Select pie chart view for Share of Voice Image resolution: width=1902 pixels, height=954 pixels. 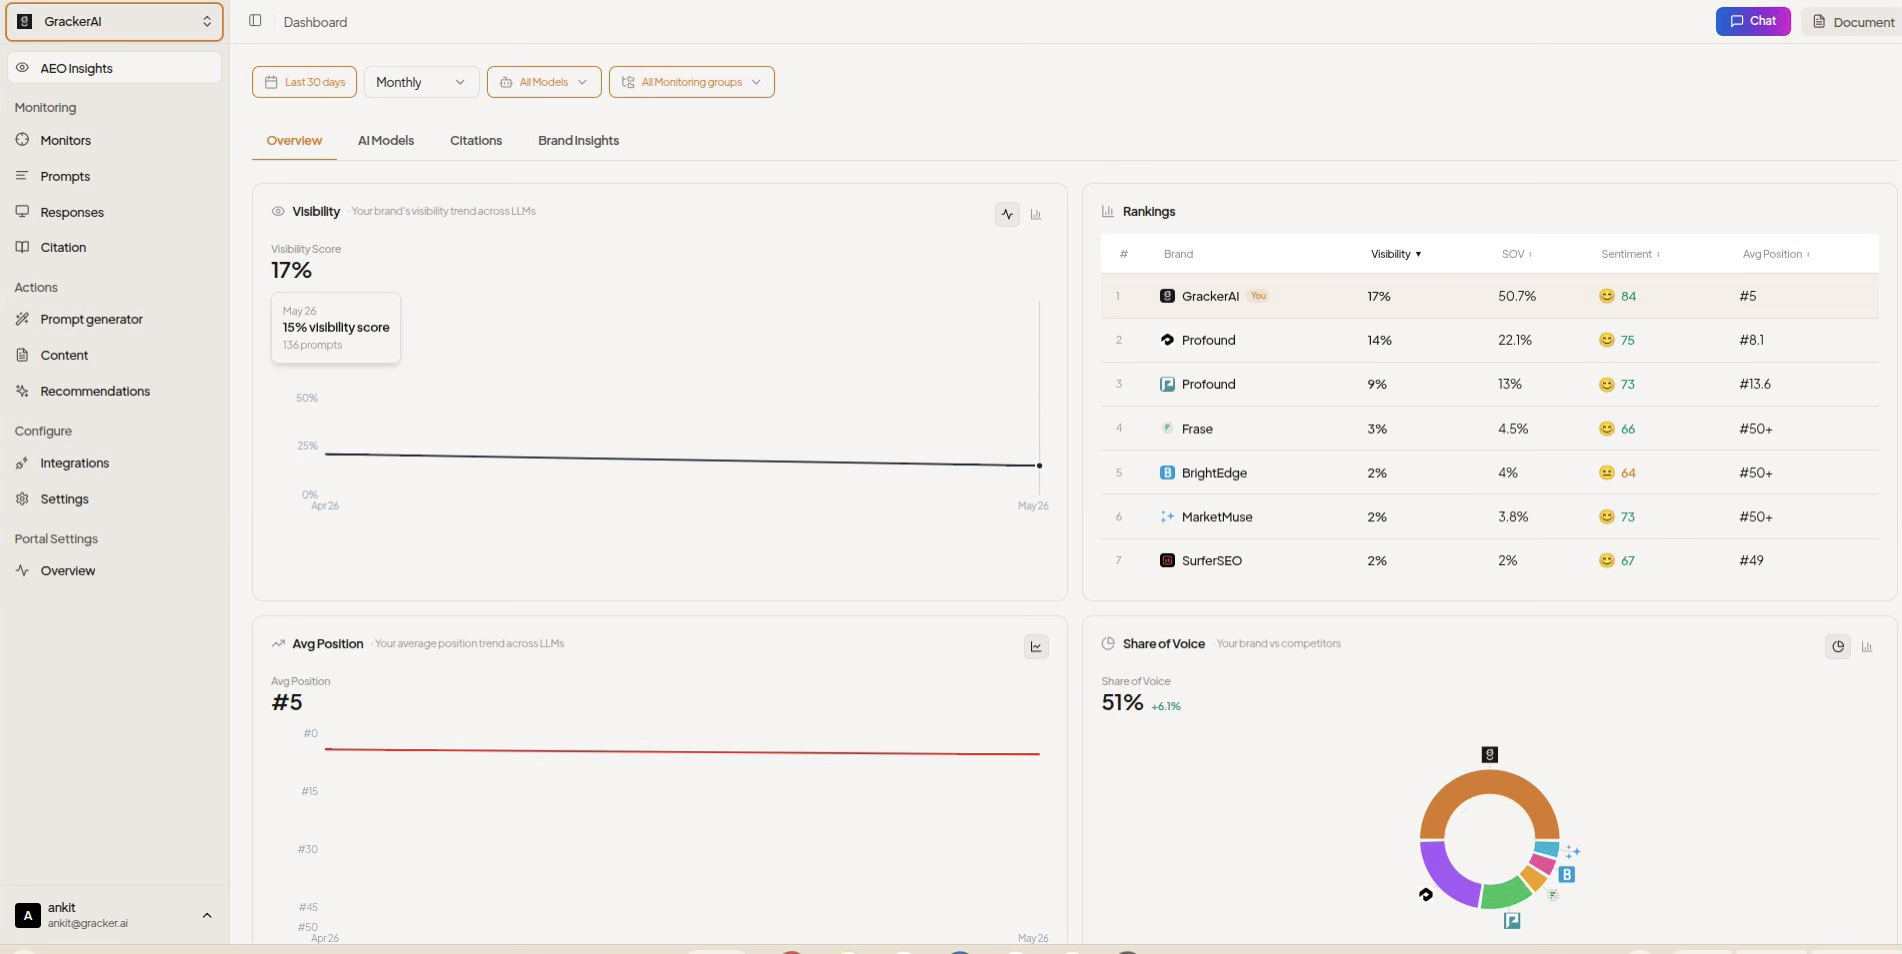1838,647
